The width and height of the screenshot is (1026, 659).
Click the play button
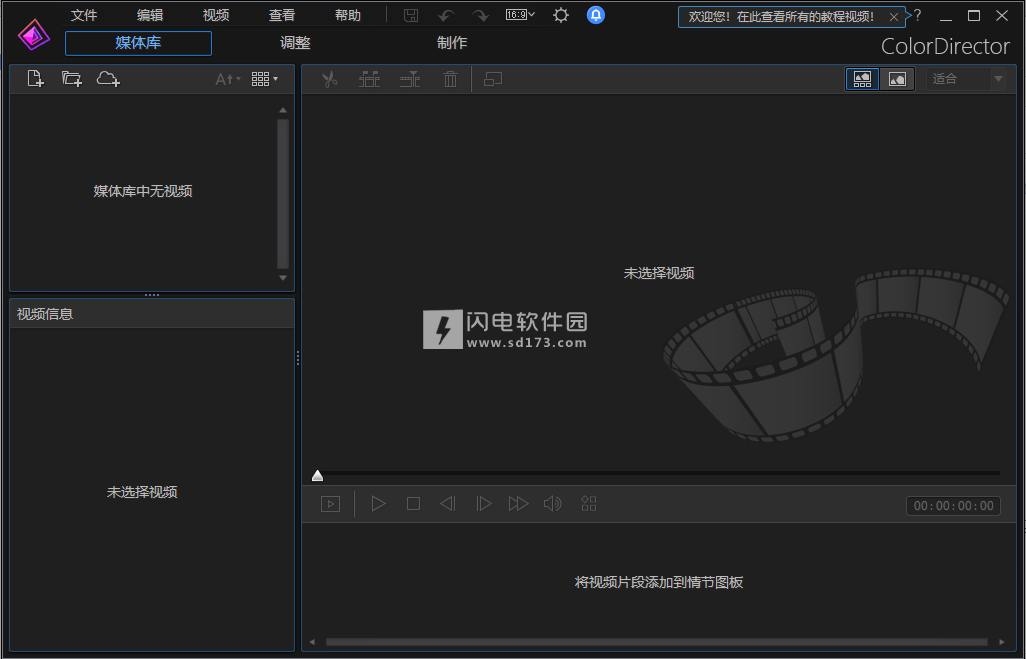point(378,504)
